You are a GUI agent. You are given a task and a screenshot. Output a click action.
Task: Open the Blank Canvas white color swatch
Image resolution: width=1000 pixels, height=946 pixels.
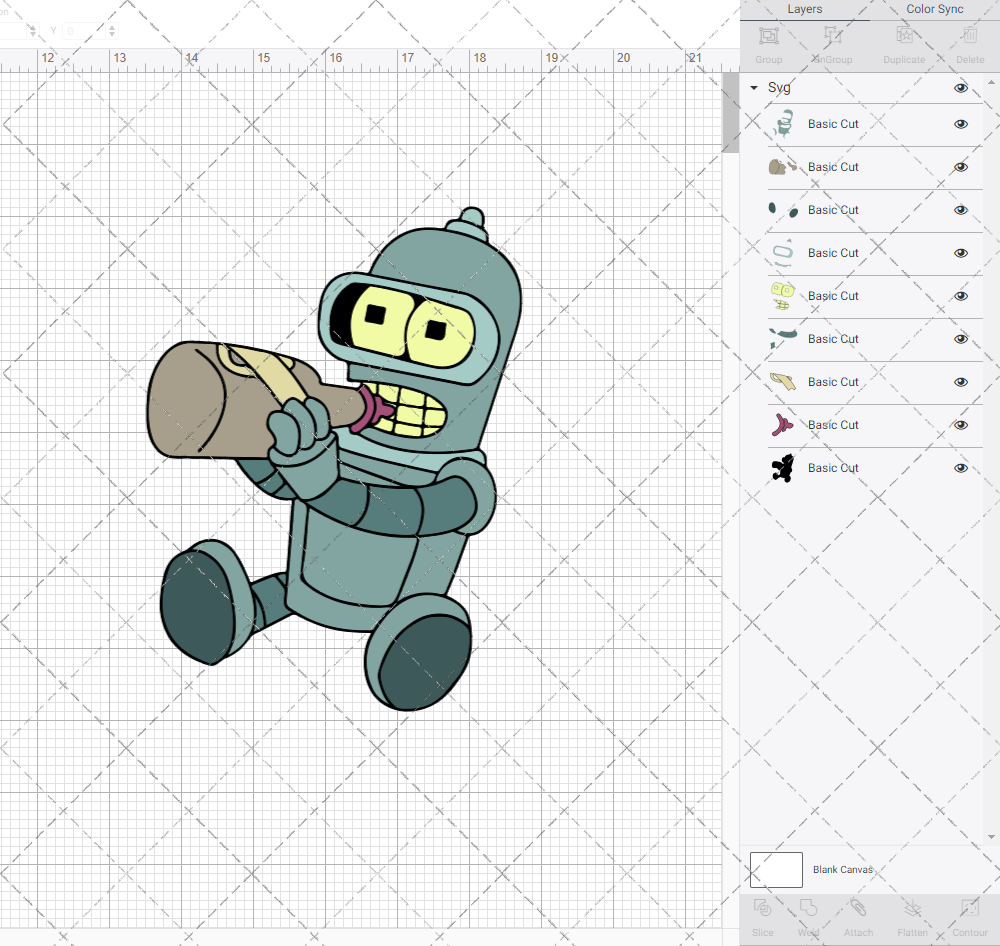tap(776, 869)
